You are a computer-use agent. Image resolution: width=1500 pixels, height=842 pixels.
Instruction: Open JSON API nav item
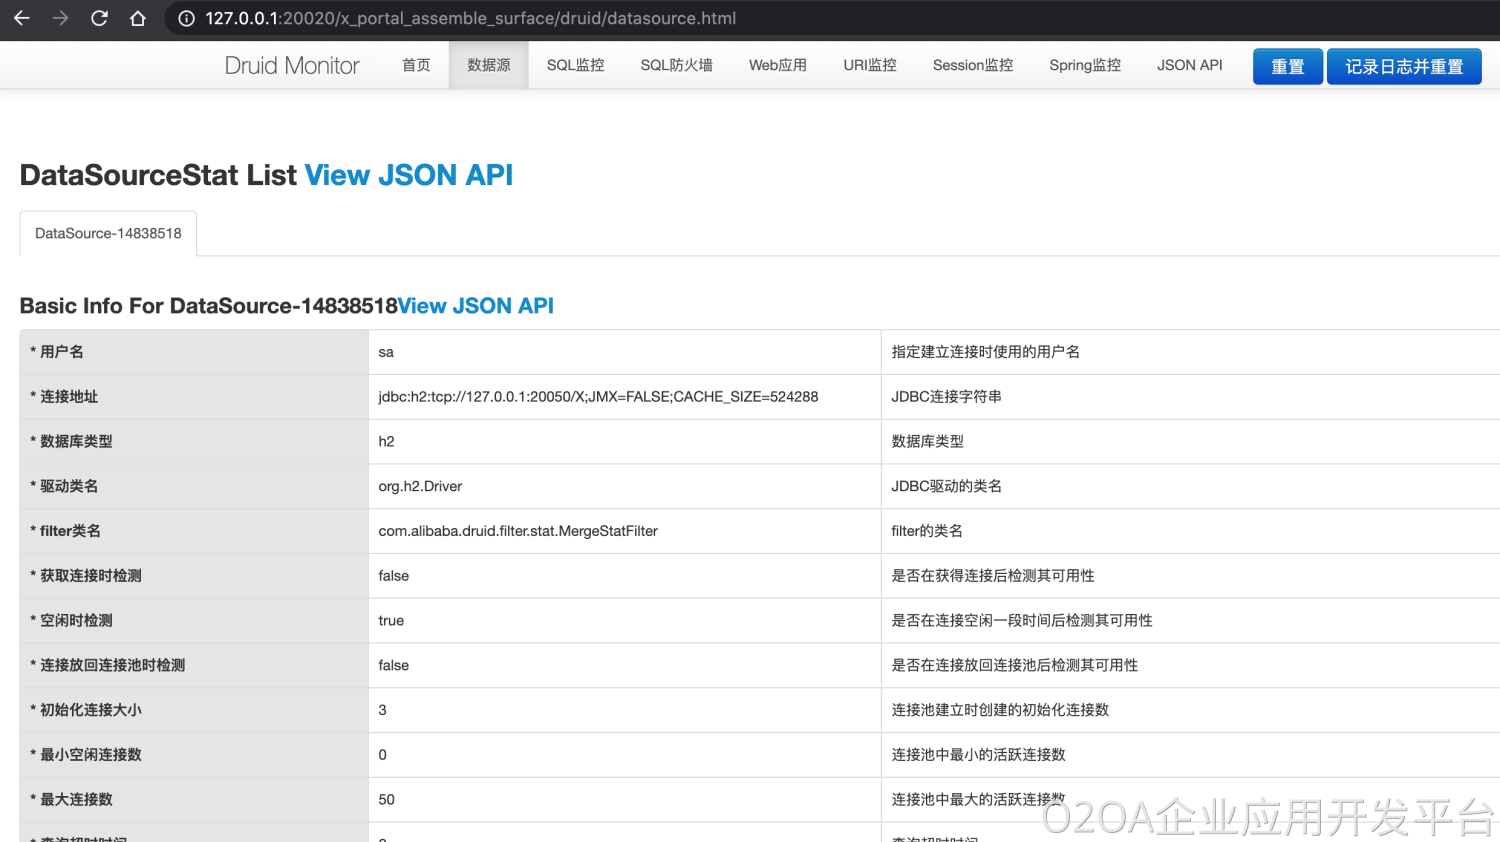click(1189, 65)
